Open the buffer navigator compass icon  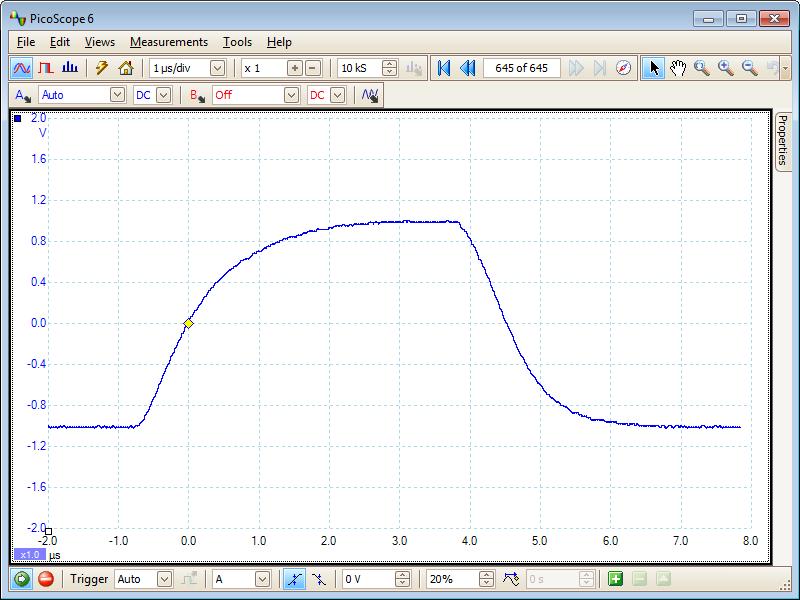pos(623,68)
